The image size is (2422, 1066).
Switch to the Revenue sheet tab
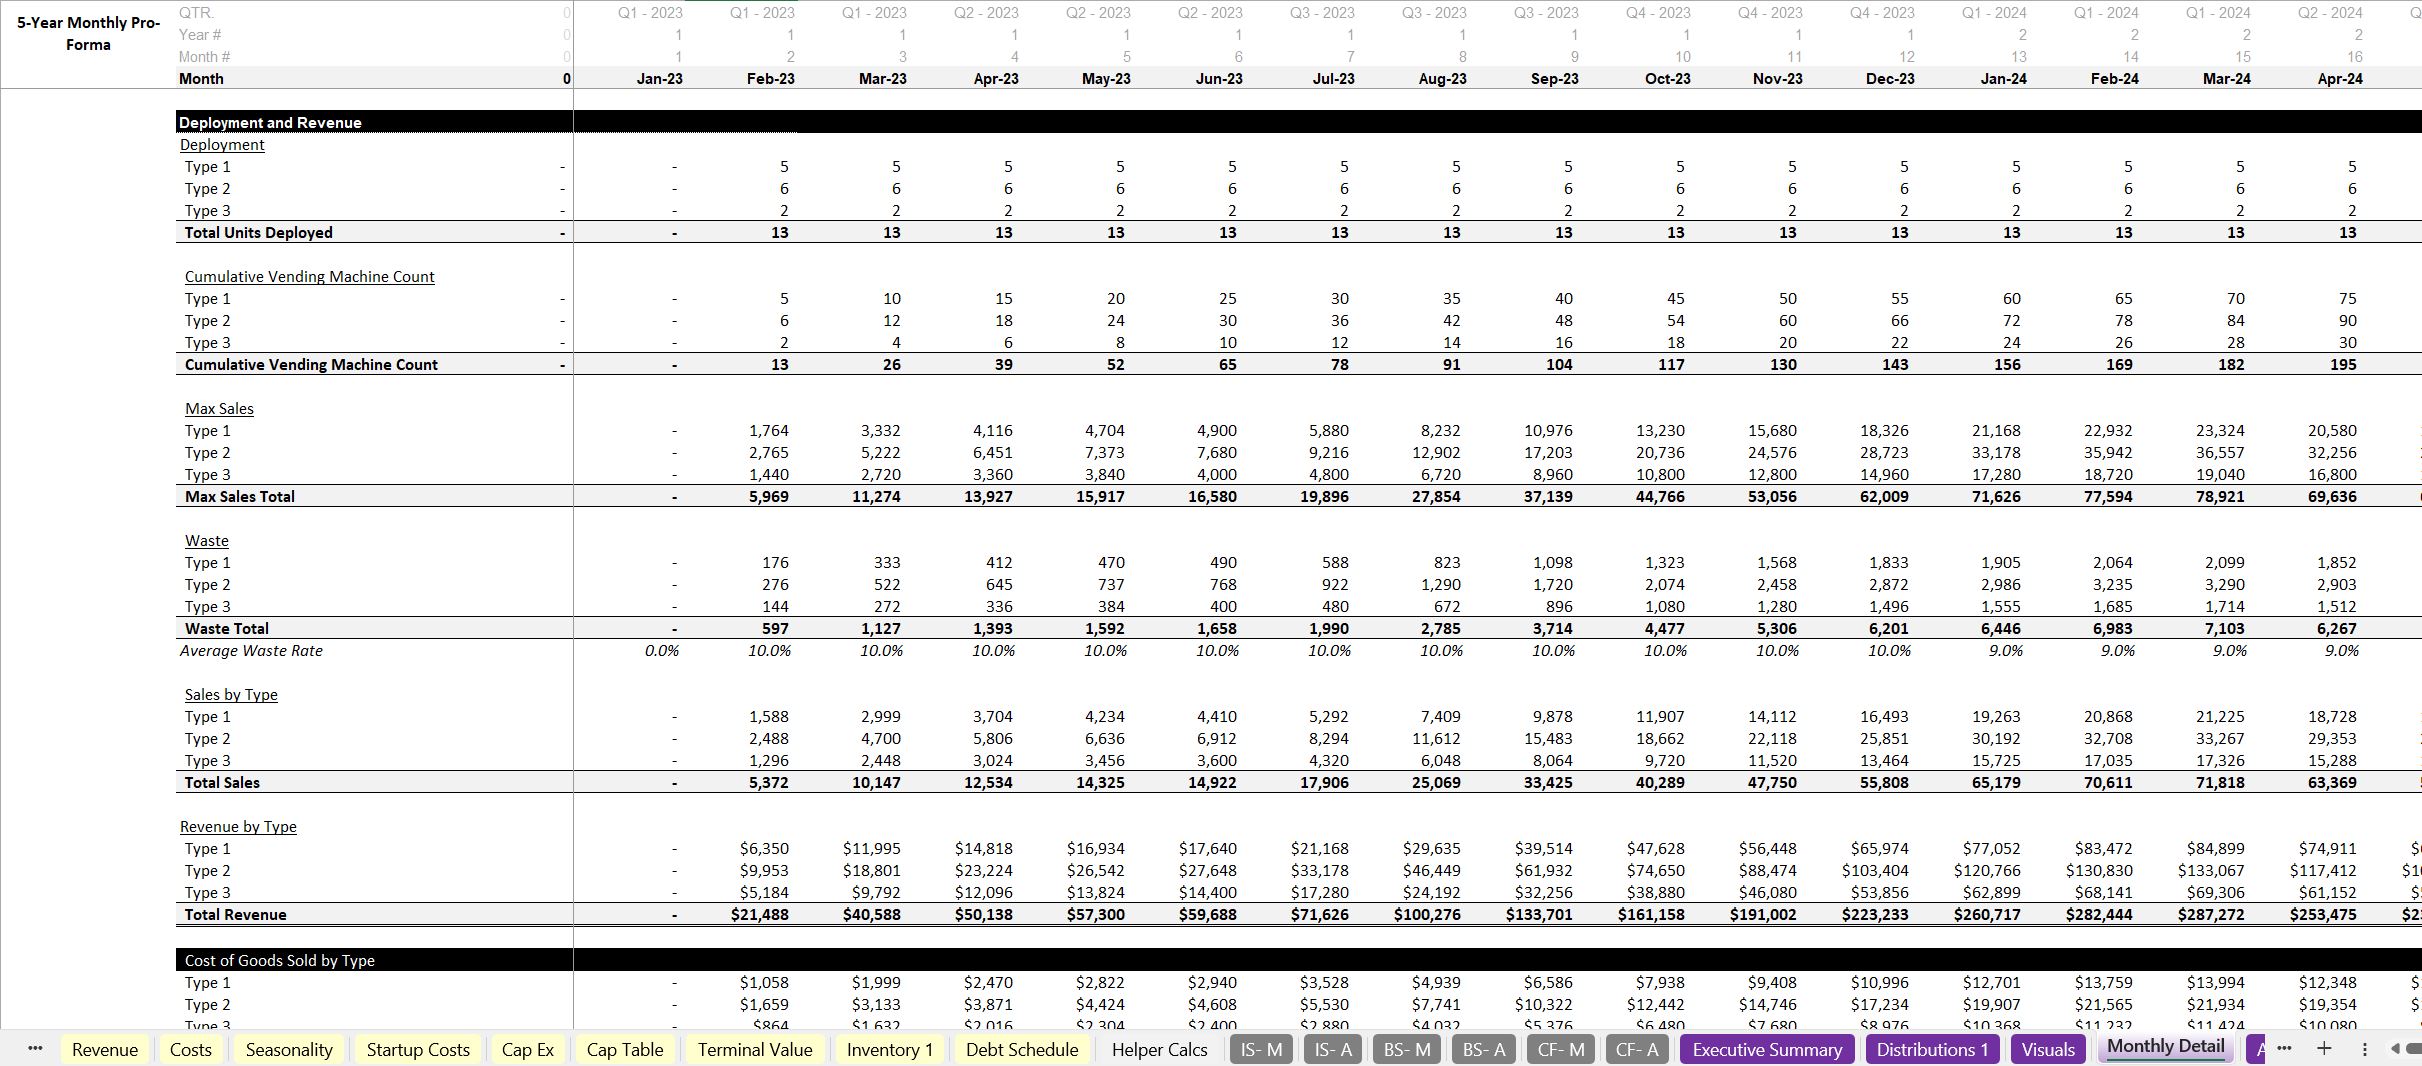(x=105, y=1049)
